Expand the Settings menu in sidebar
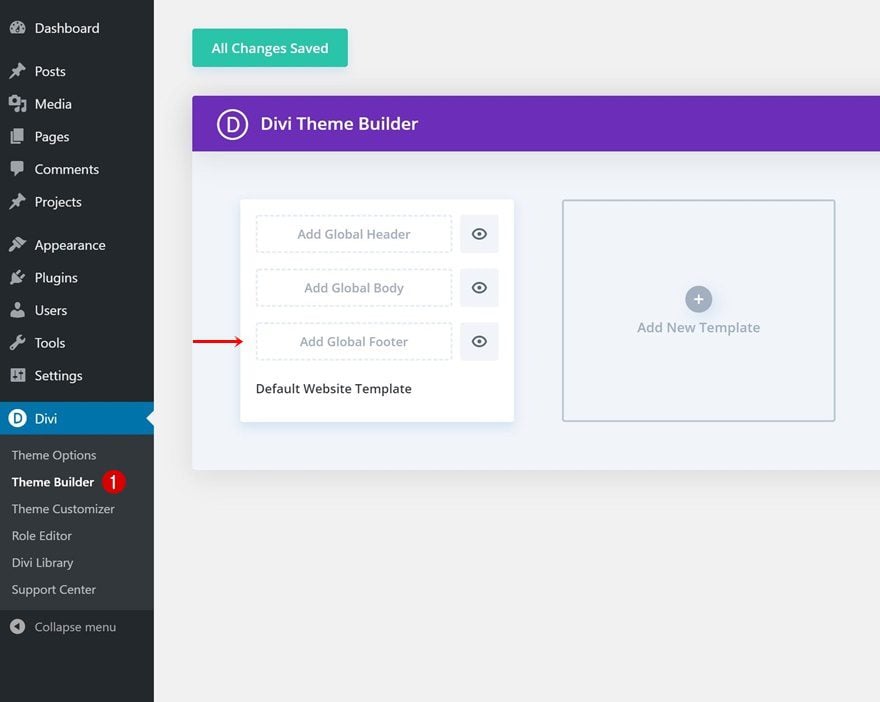The image size is (880, 702). (58, 376)
